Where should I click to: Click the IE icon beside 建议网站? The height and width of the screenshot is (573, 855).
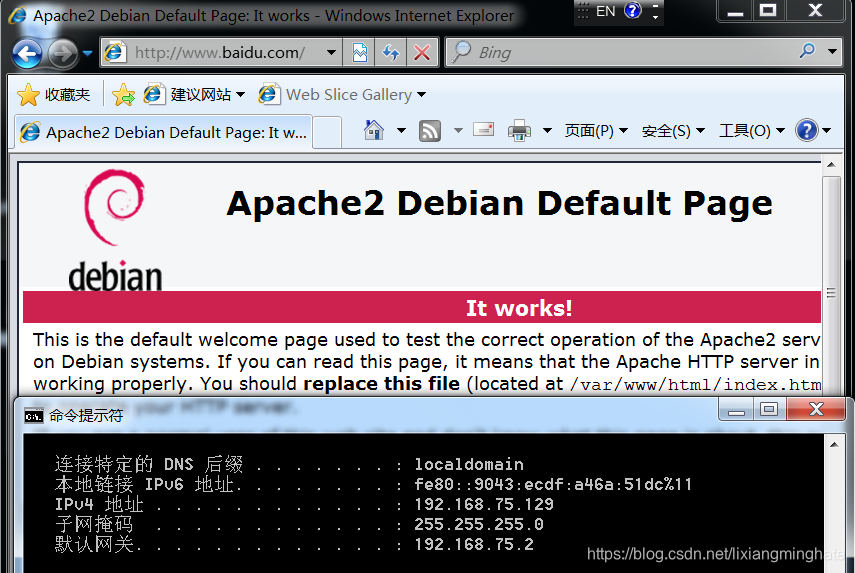(154, 94)
